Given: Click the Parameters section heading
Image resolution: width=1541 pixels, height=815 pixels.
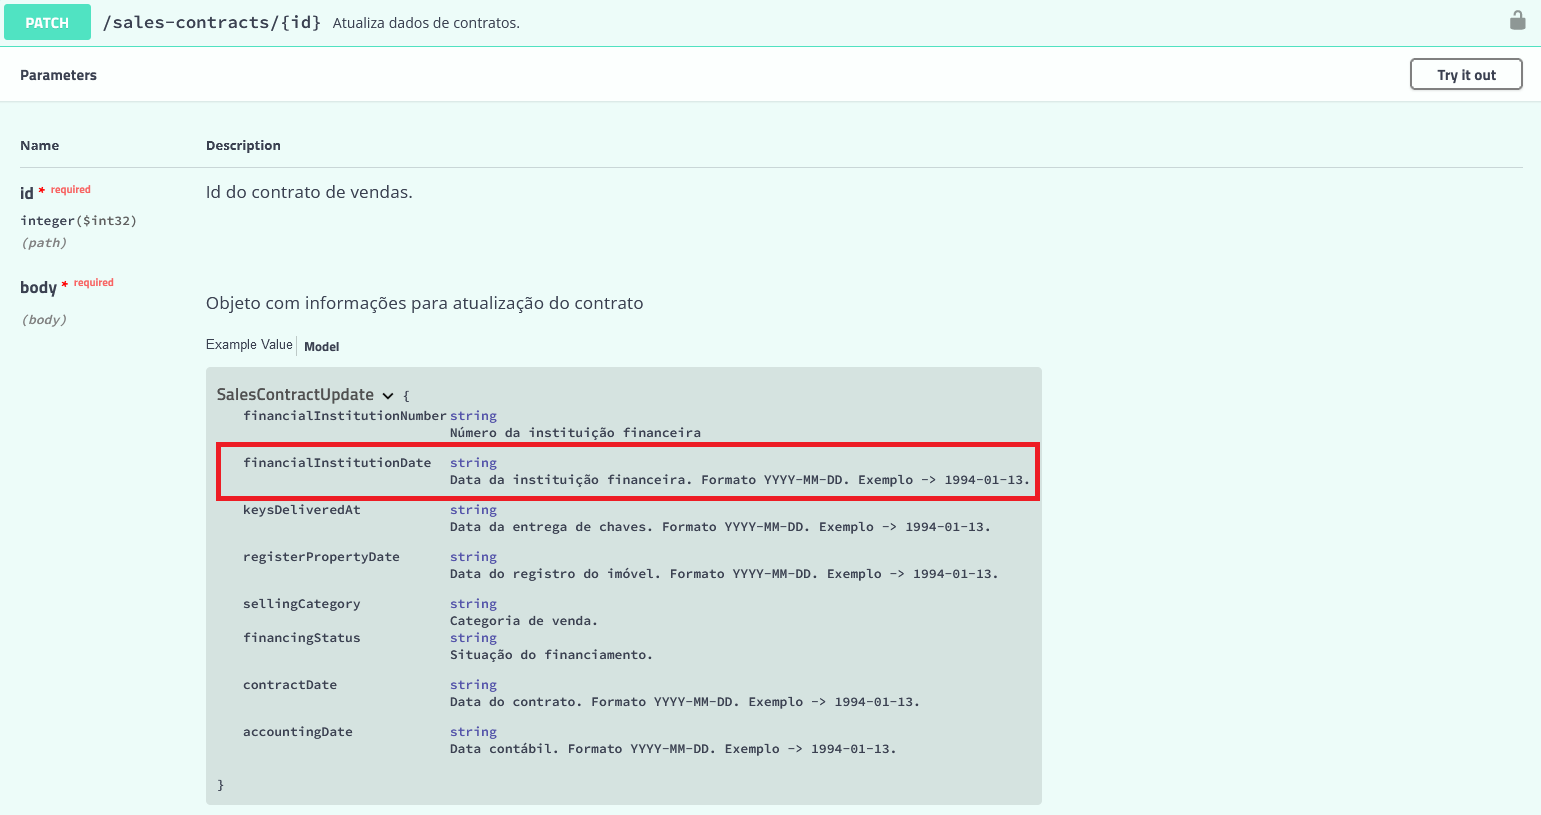Looking at the screenshot, I should (x=58, y=75).
